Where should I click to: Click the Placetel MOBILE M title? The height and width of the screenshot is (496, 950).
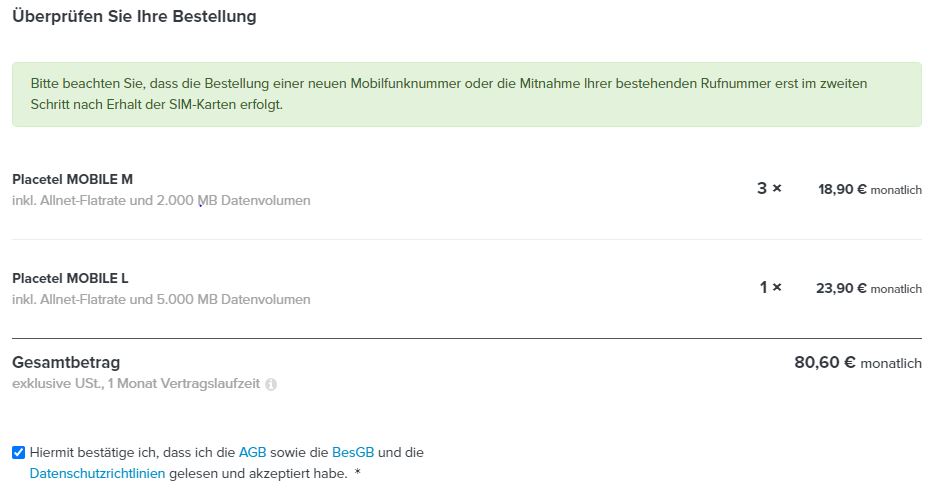pyautogui.click(x=72, y=179)
